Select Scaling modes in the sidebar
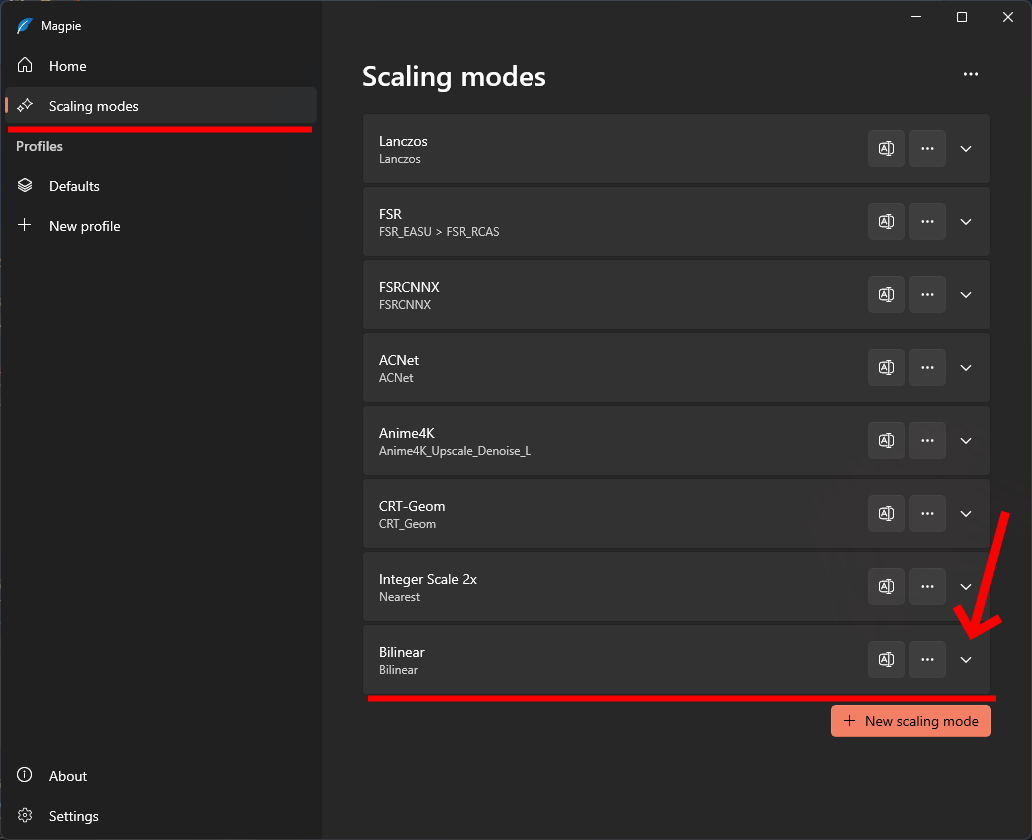Viewport: 1032px width, 840px height. pos(93,106)
